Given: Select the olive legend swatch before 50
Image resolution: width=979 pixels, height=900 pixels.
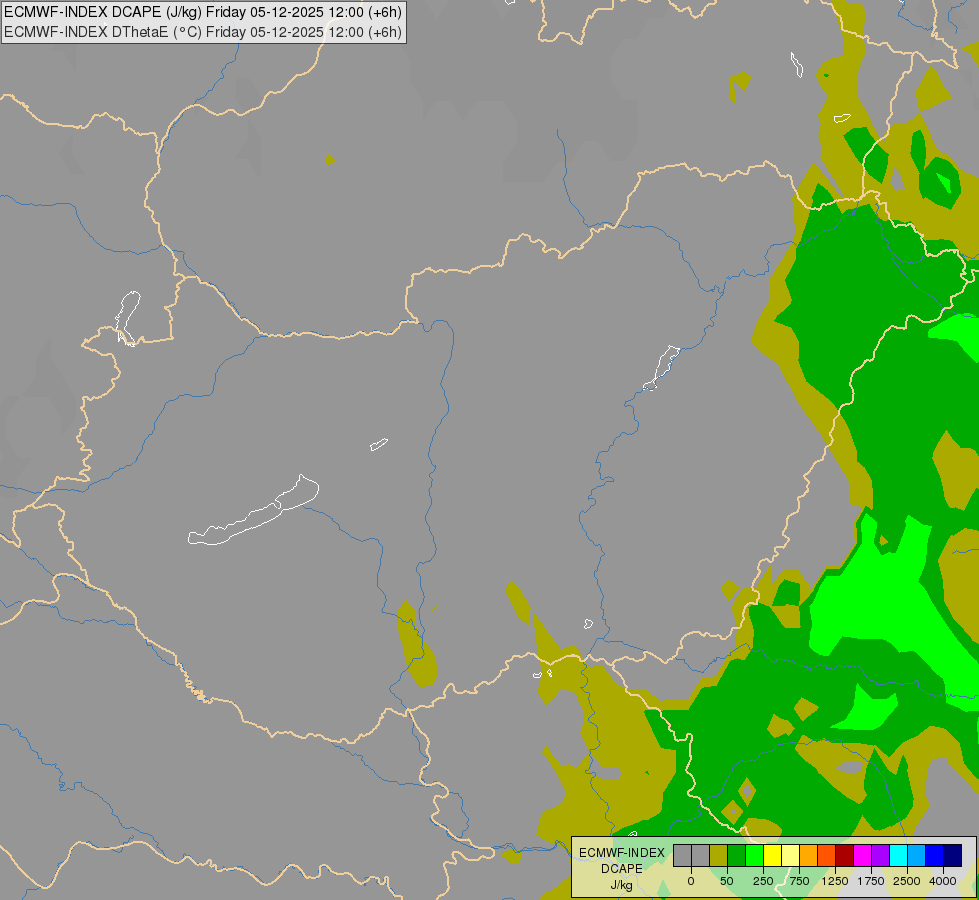Looking at the screenshot, I should pyautogui.click(x=719, y=855).
